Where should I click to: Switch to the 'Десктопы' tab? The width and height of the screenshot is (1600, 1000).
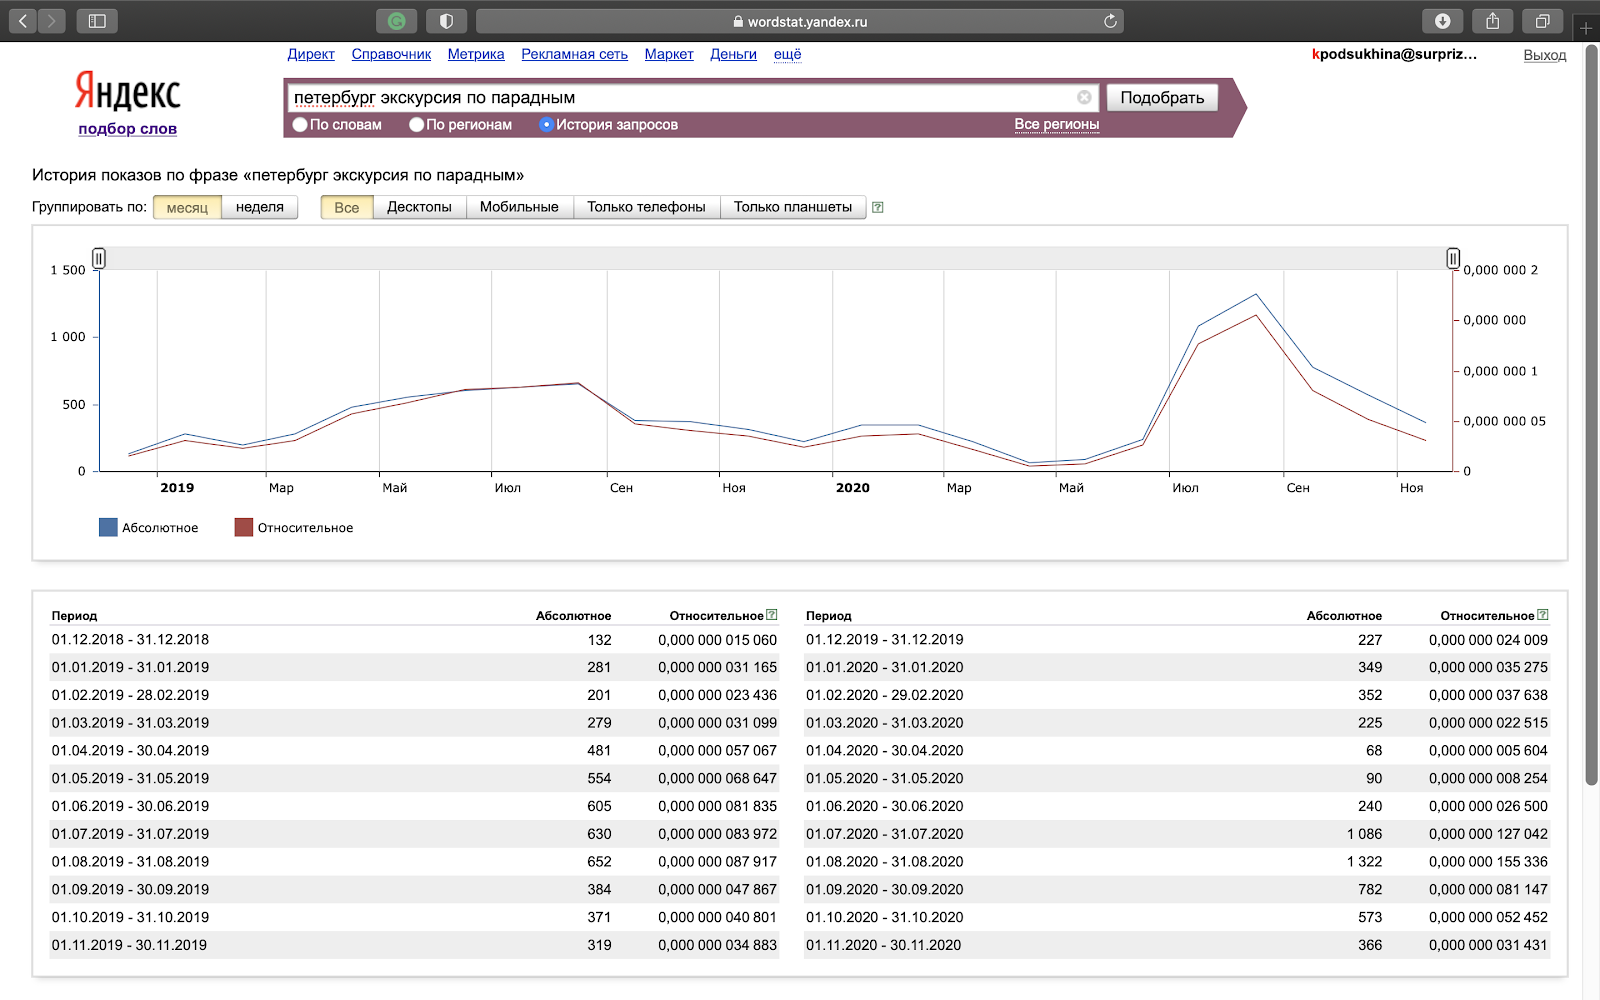[419, 207]
